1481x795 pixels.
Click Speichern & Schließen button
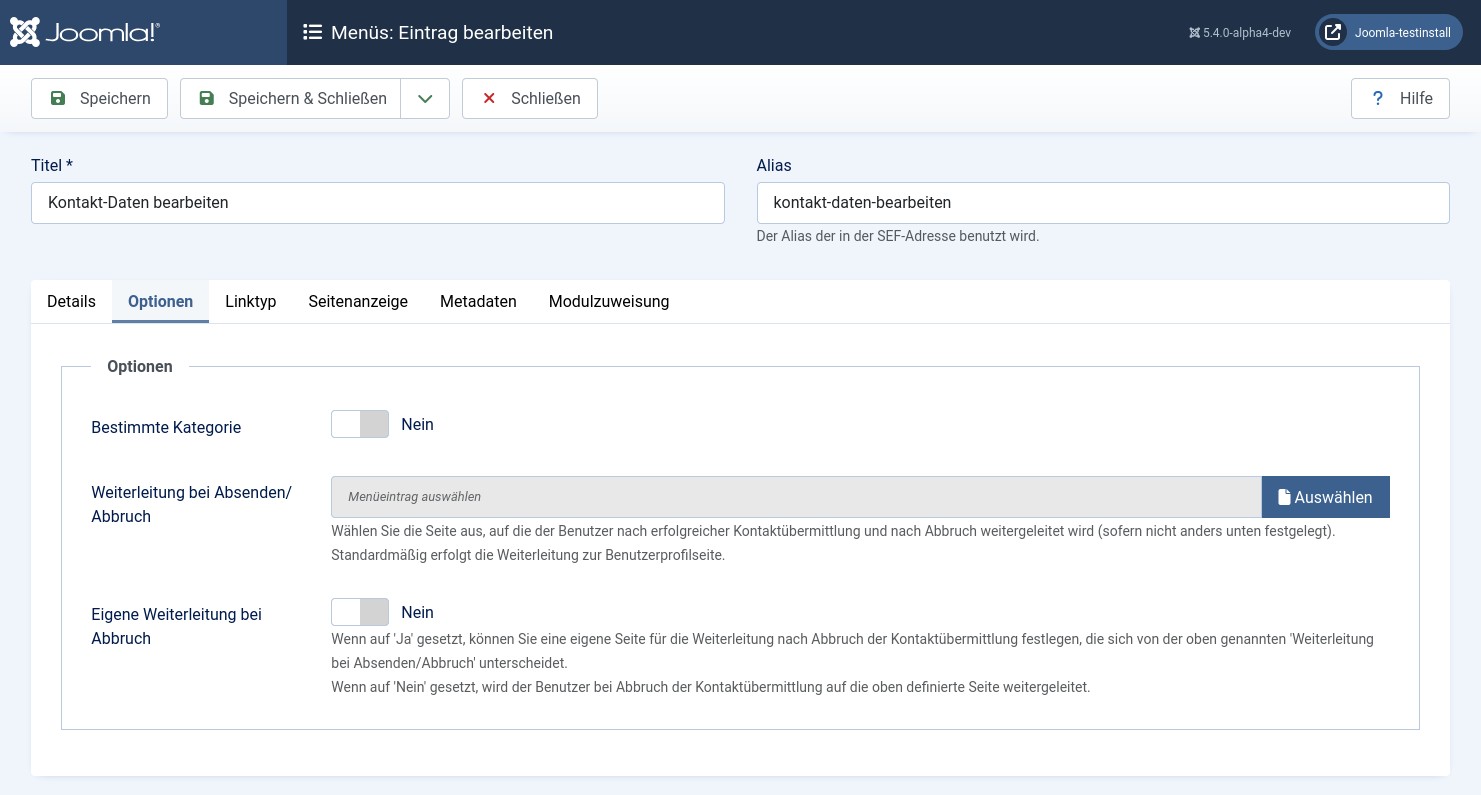pos(291,98)
